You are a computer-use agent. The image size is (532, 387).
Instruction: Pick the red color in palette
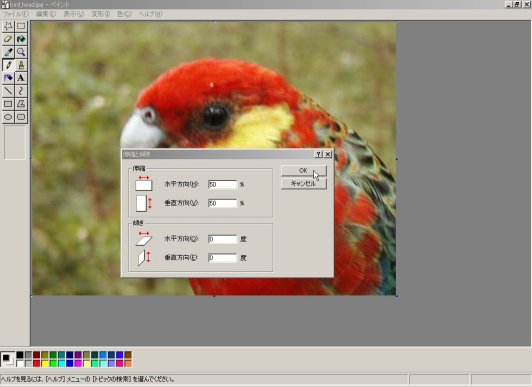[37, 364]
